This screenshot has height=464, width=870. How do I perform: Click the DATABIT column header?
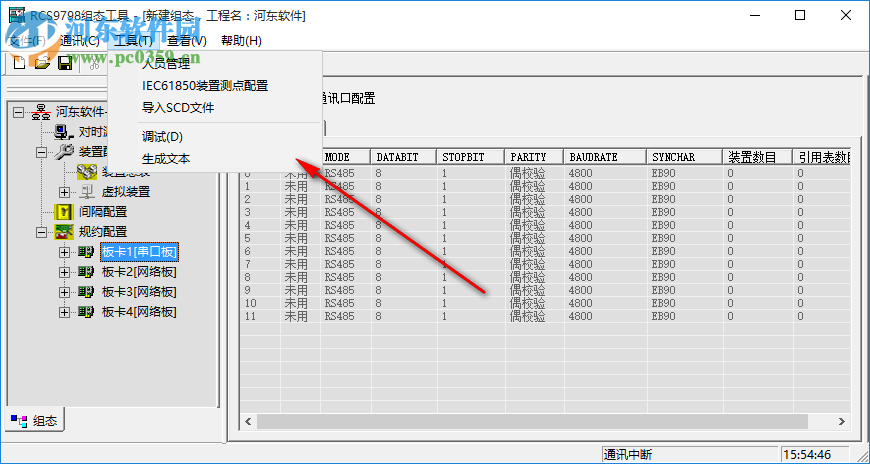(x=403, y=157)
